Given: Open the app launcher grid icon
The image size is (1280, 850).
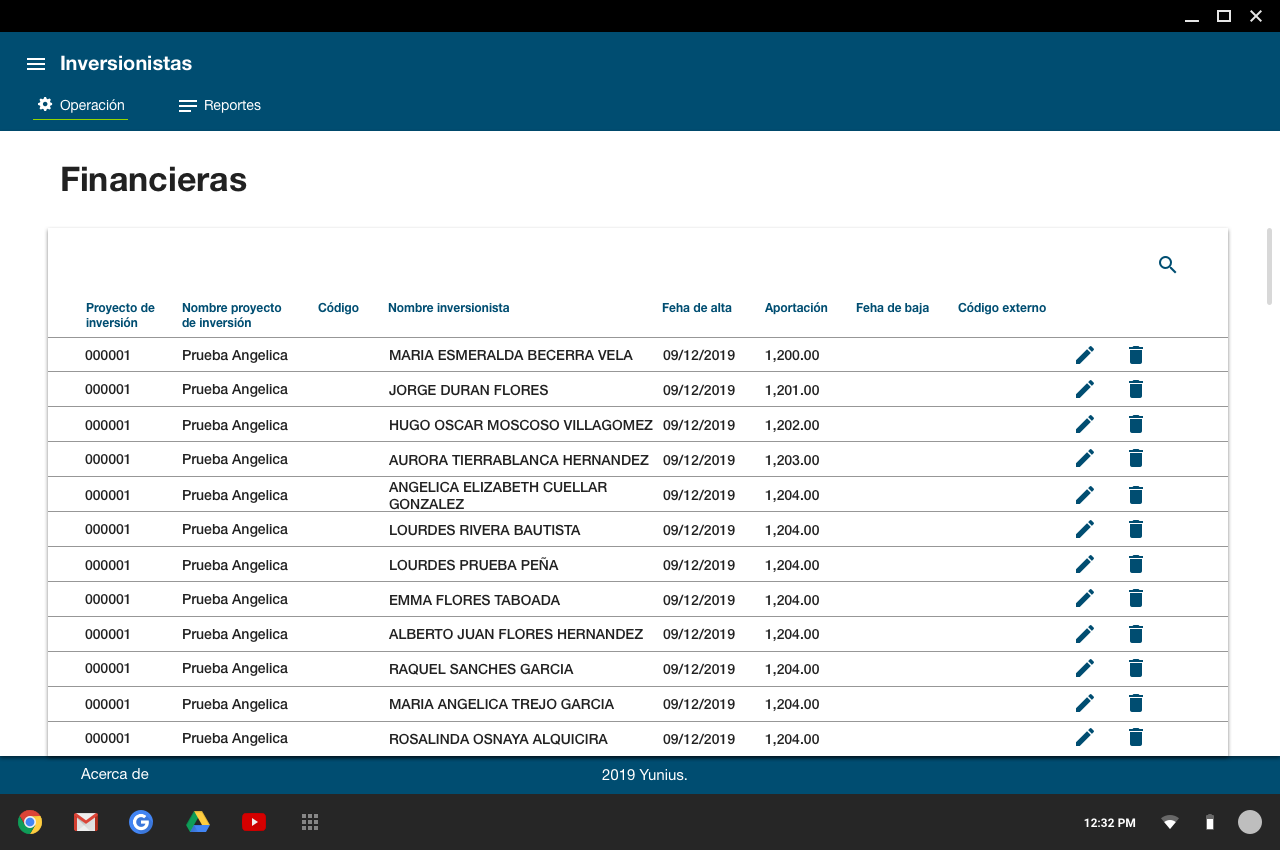Looking at the screenshot, I should [x=310, y=822].
